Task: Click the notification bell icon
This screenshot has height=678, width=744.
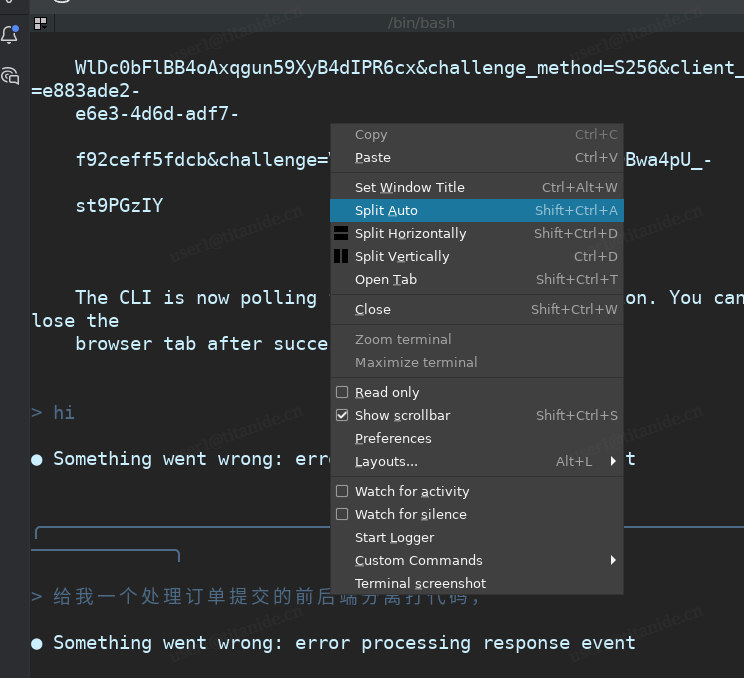Action: [10, 35]
